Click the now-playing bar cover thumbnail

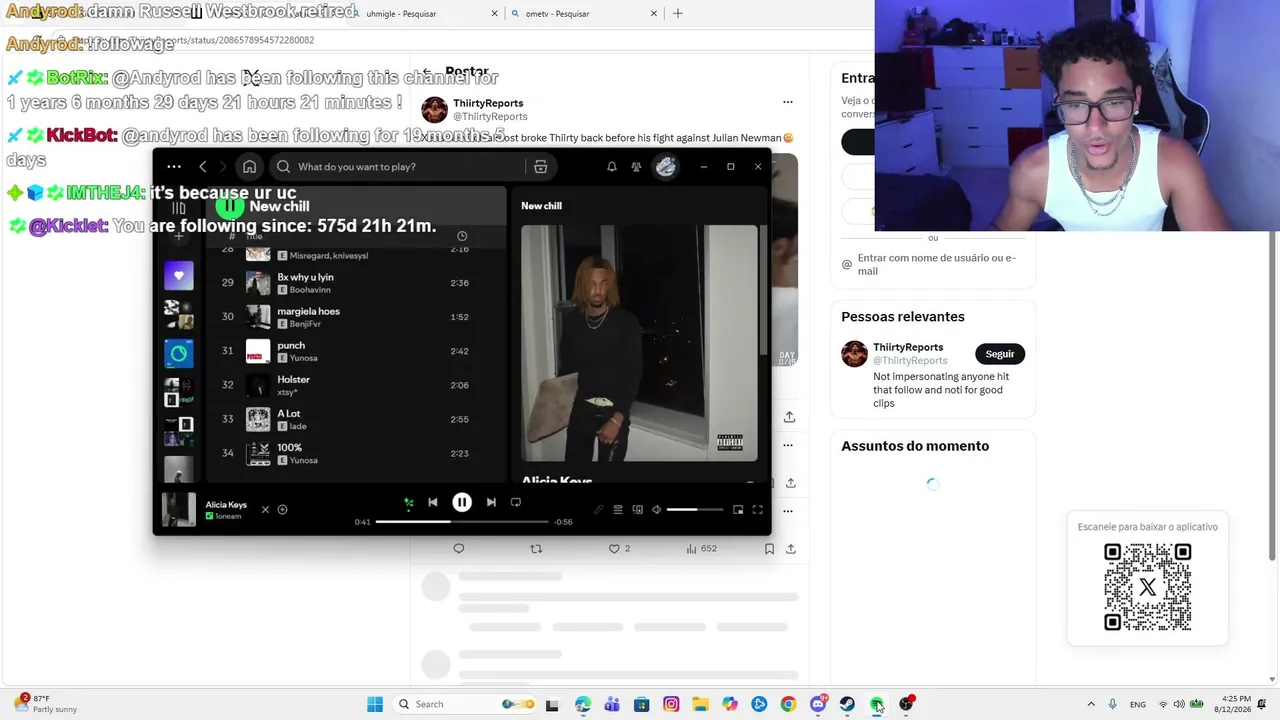(179, 509)
